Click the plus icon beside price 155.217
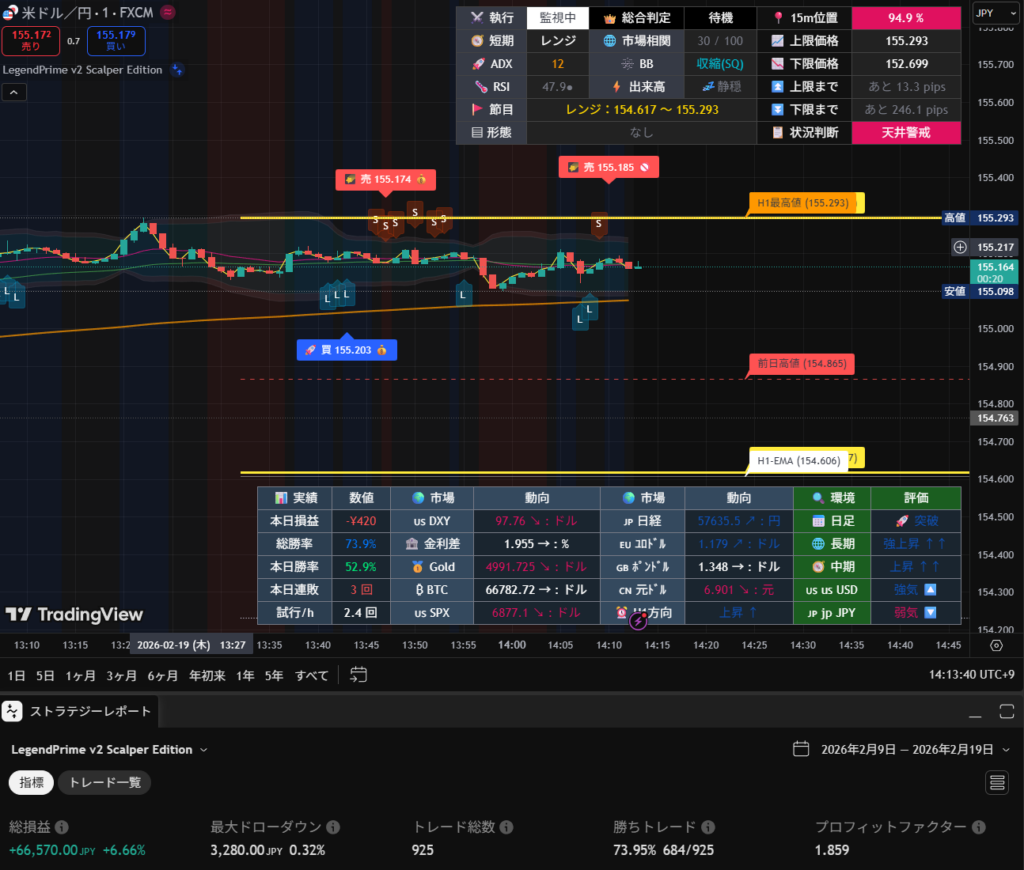The width and height of the screenshot is (1024, 870). coord(960,246)
